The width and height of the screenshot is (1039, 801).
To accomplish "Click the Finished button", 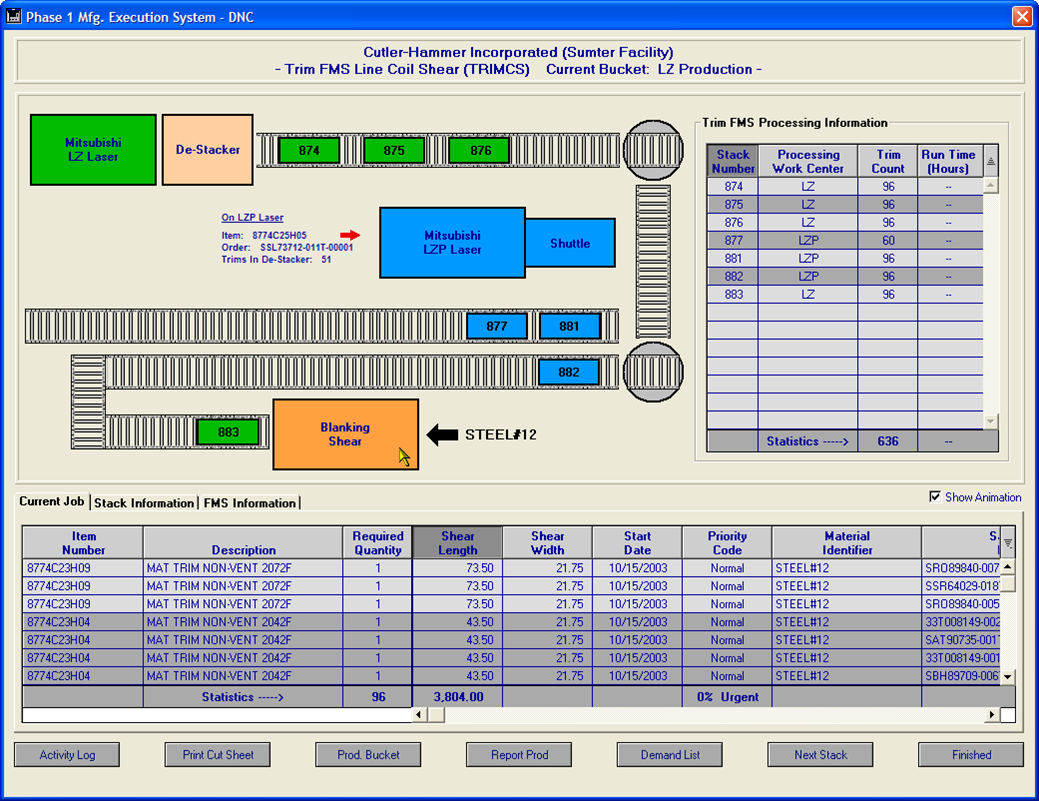I will [971, 755].
